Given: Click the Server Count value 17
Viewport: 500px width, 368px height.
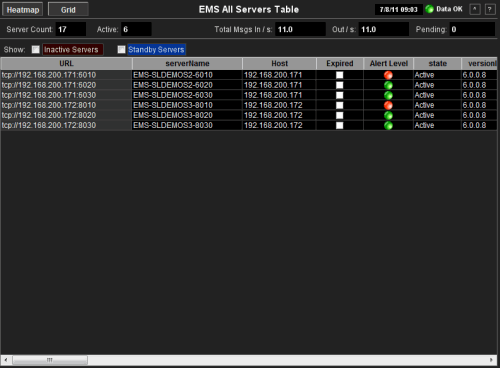Looking at the screenshot, I should (x=71, y=29).
